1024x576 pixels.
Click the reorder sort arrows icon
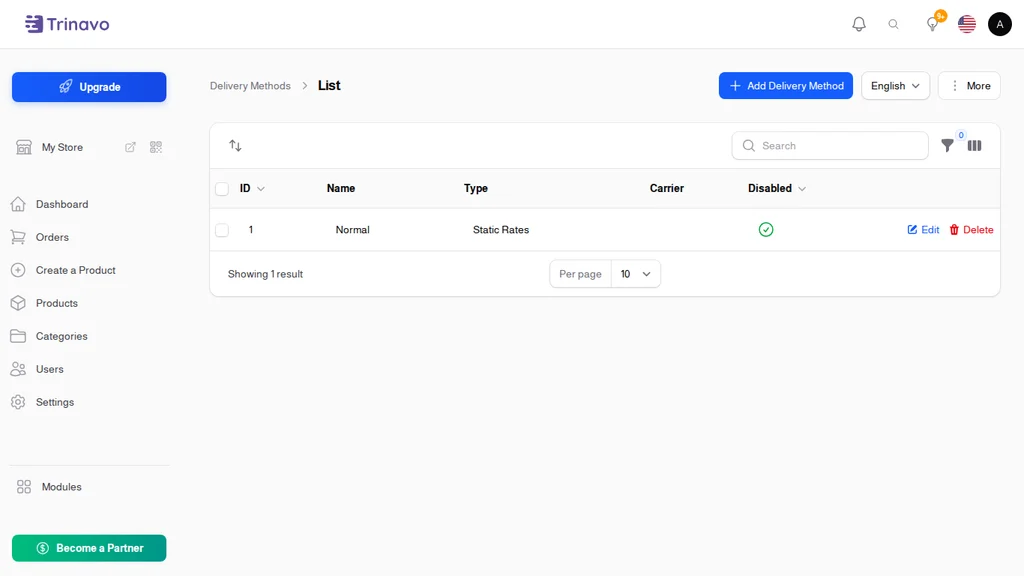point(235,146)
